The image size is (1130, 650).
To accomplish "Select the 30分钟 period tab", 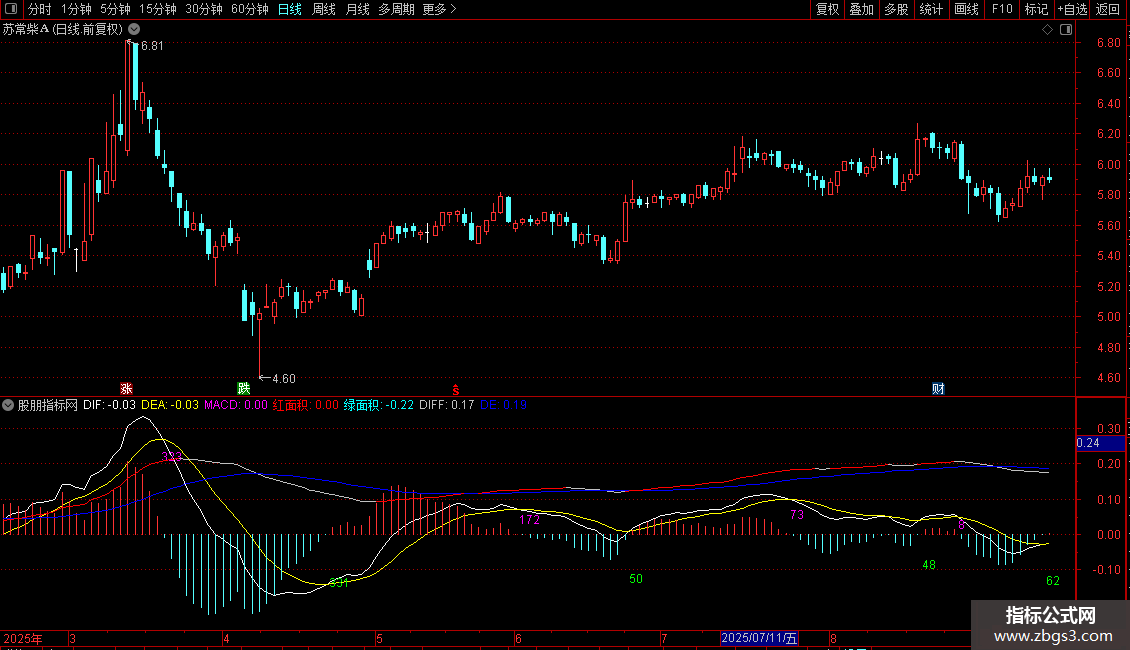I will 204,9.
